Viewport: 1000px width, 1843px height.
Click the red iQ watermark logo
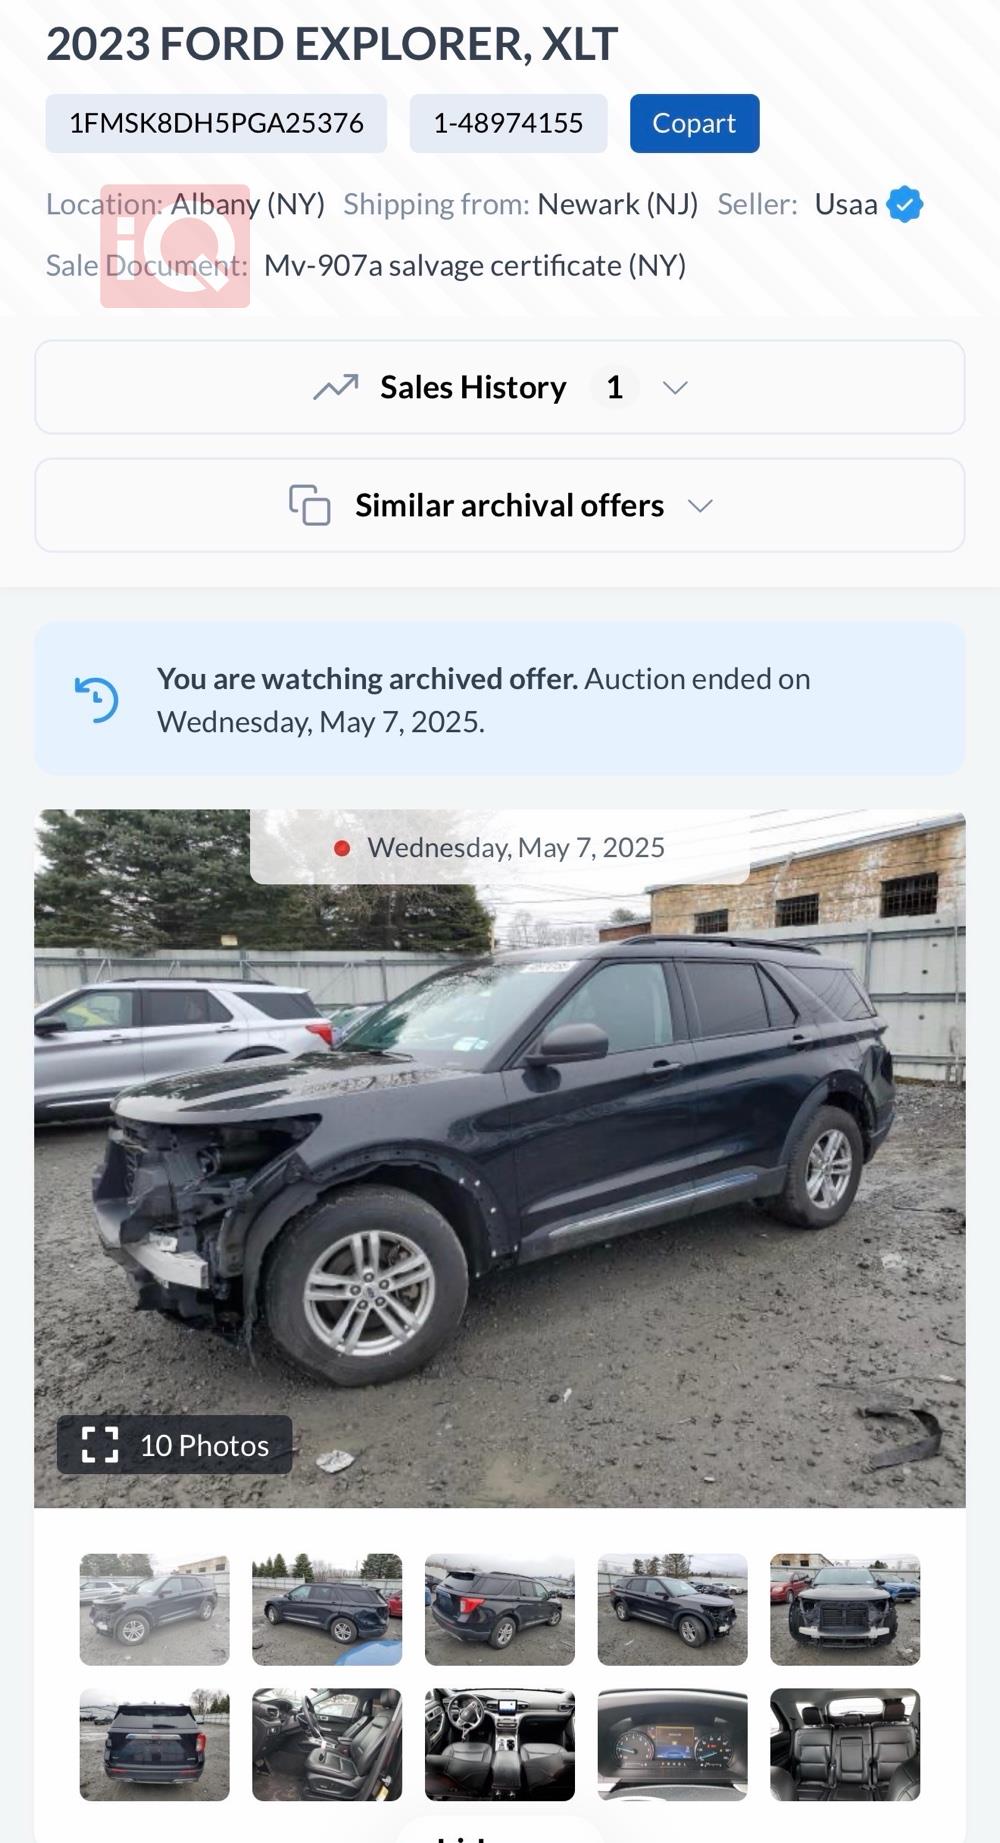point(175,246)
